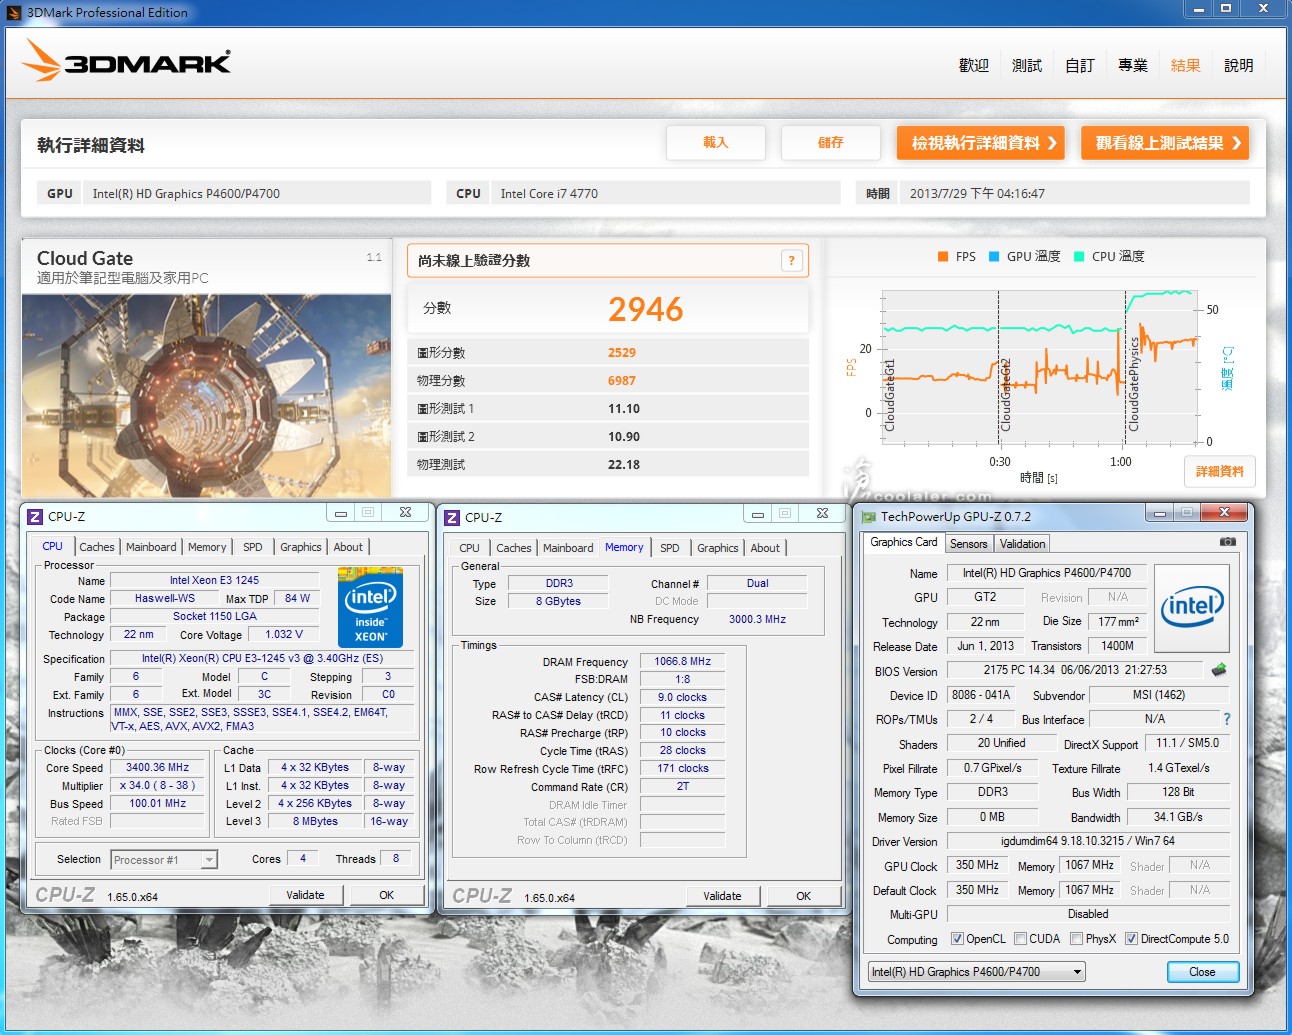Click the Intel Xeon E3 1245 name field
1292x1035 pixels.
pos(214,581)
